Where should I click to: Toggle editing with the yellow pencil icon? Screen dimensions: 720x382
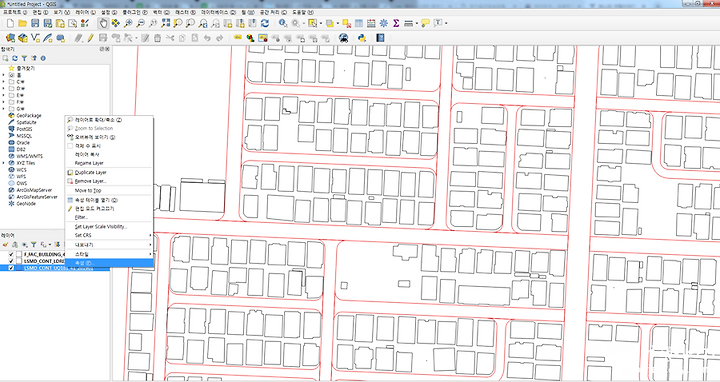click(91, 38)
